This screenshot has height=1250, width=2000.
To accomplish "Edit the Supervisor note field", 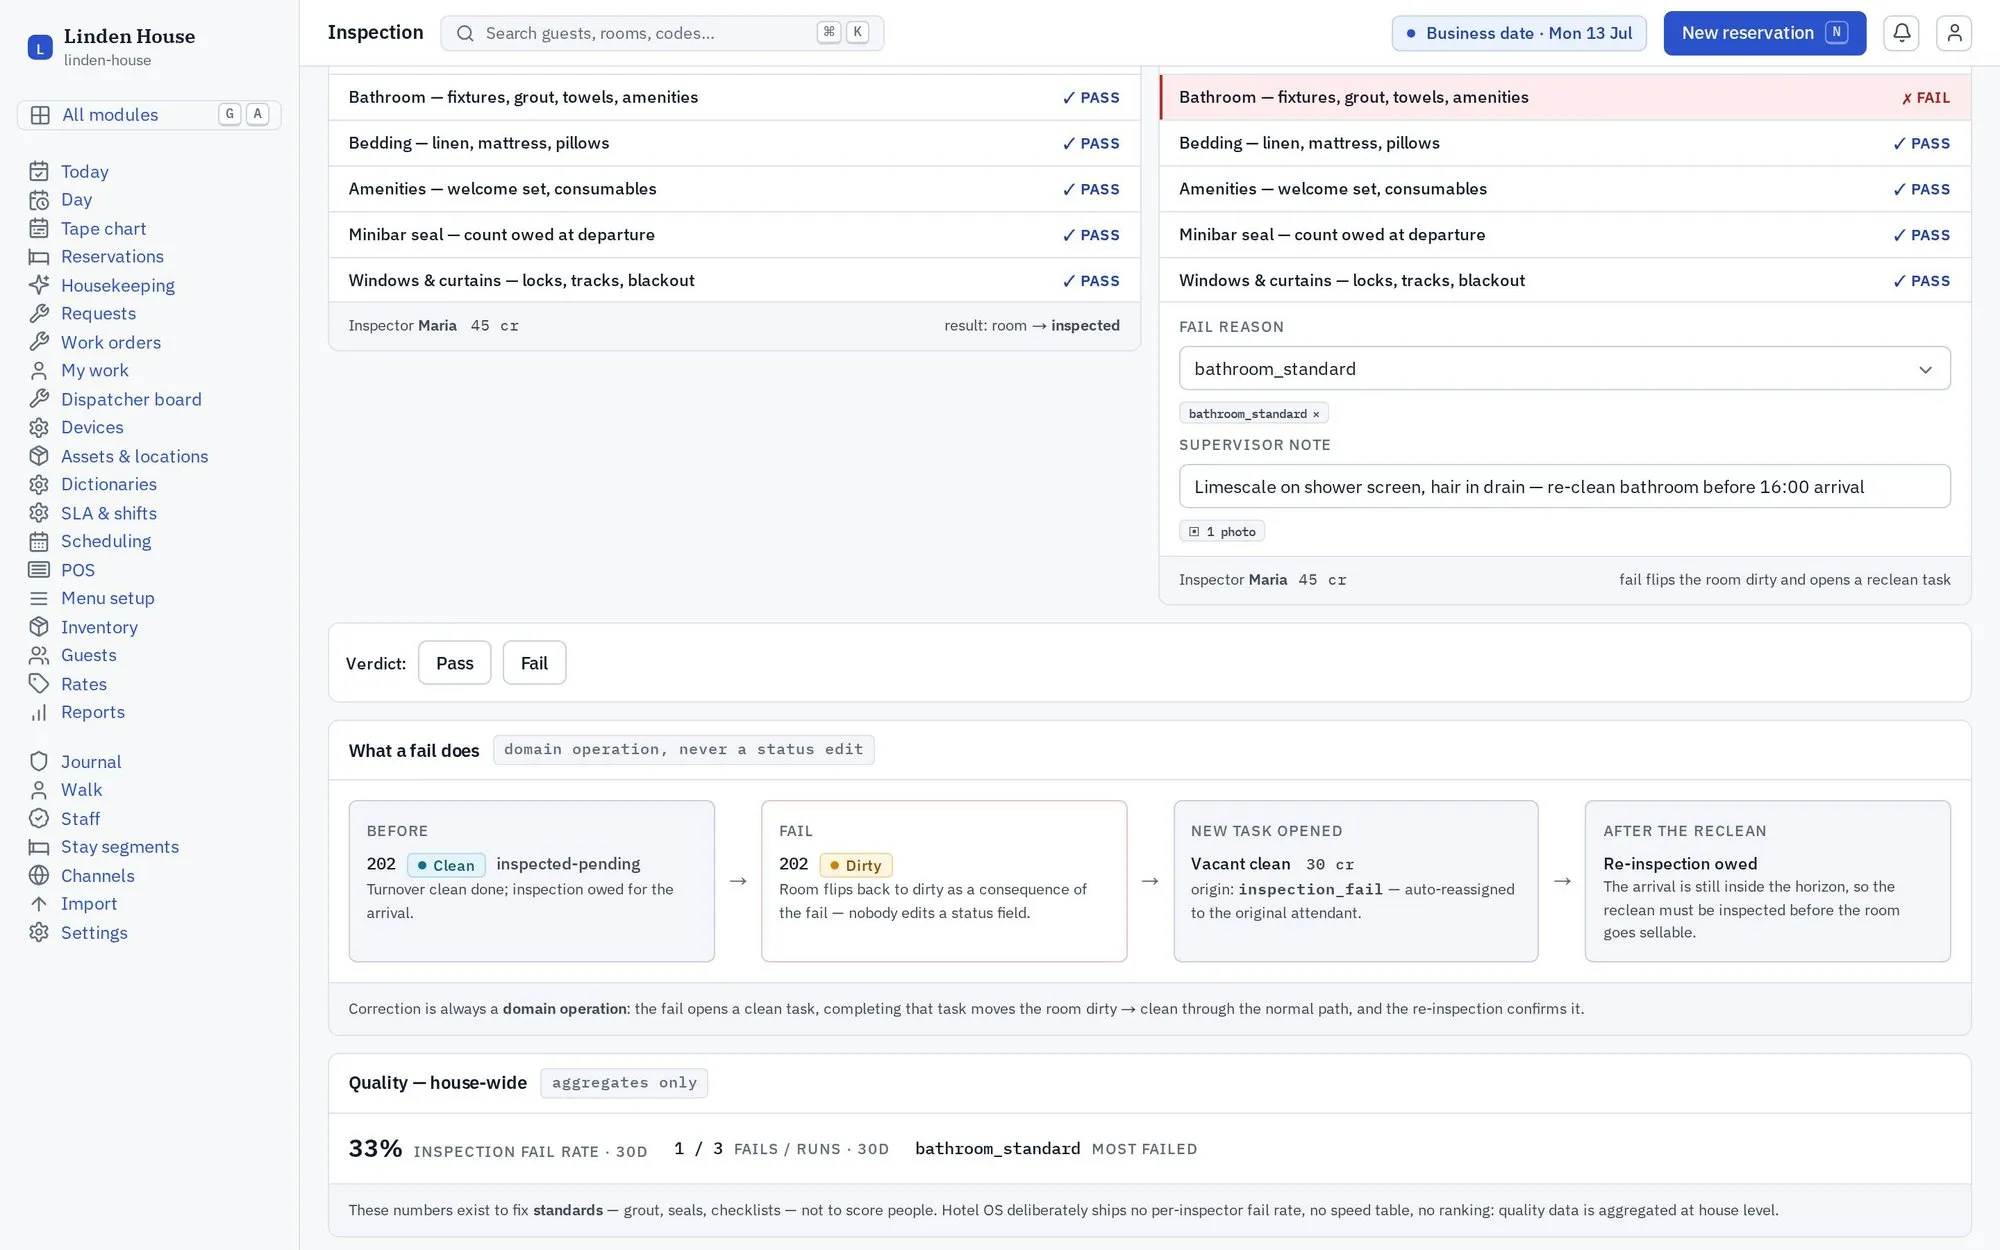I will 1564,486.
